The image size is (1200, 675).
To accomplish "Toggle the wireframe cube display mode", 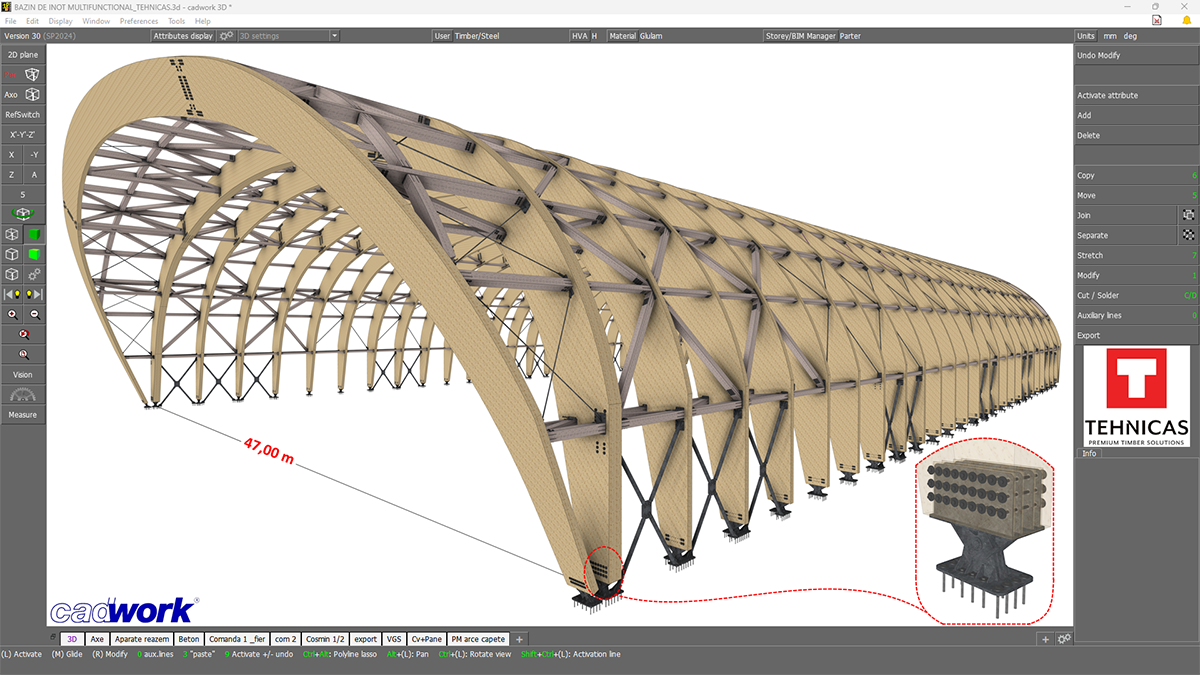I will [x=12, y=234].
